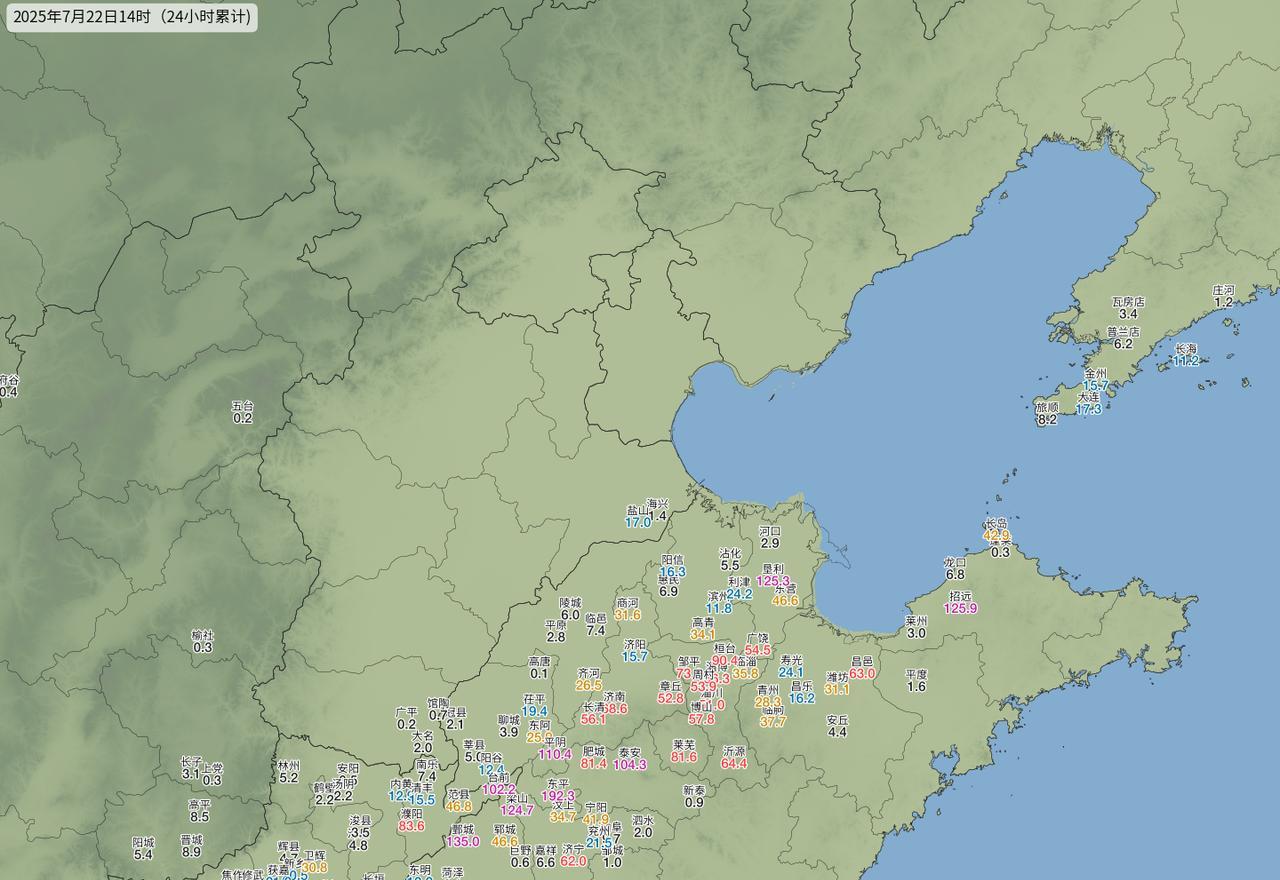Click the 104.3 value for 泰安
The height and width of the screenshot is (880, 1280).
[630, 765]
